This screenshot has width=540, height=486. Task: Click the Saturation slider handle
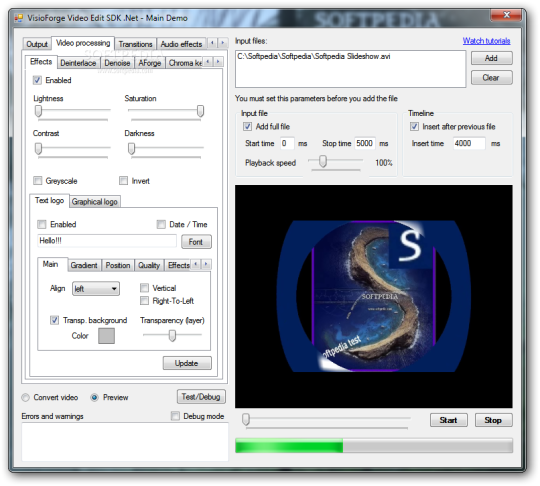click(200, 111)
